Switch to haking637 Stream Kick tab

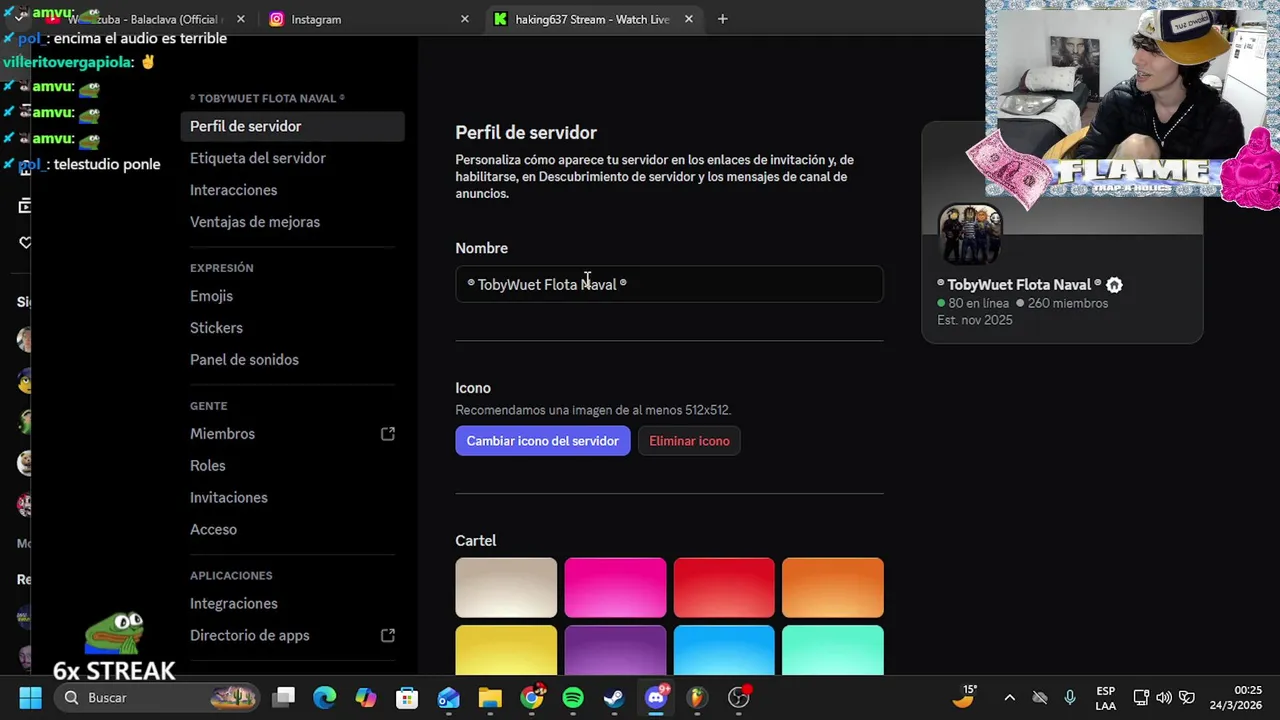[592, 19]
